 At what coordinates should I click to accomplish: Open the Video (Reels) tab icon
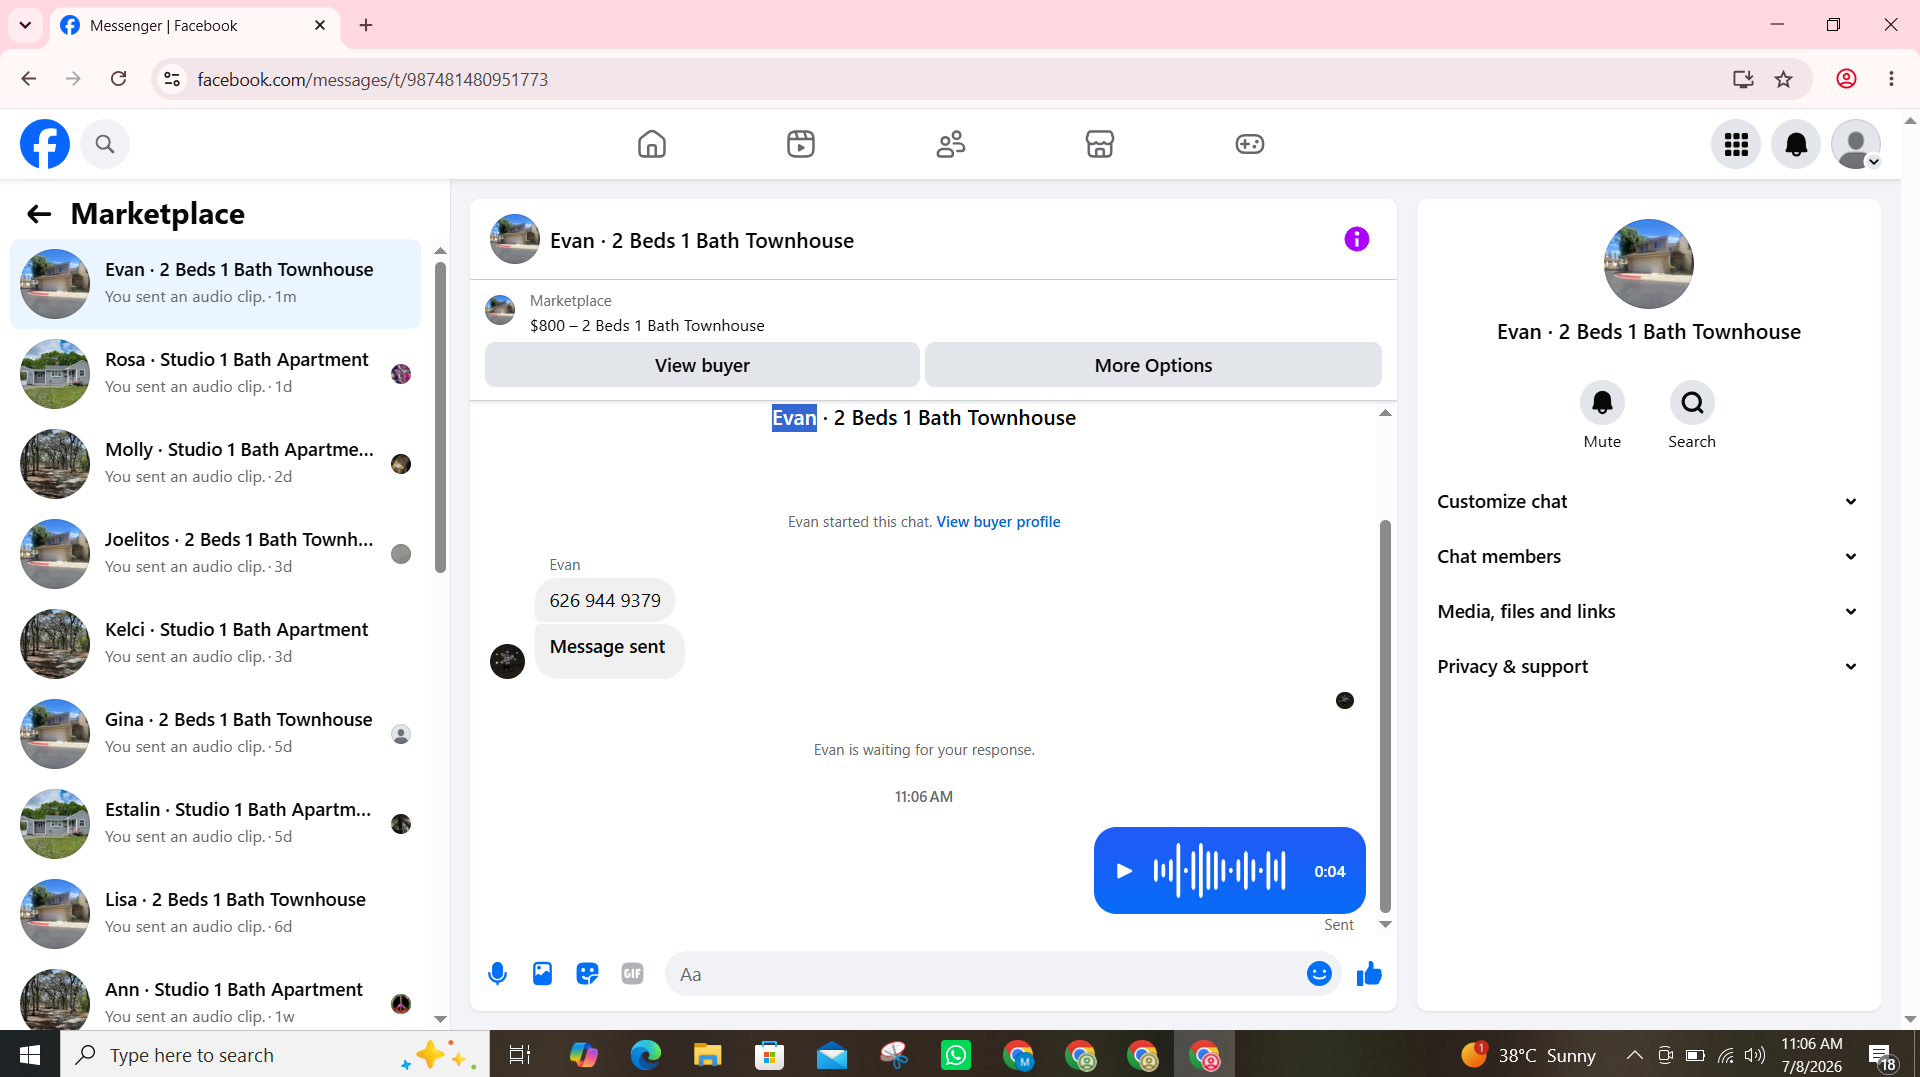(x=801, y=144)
